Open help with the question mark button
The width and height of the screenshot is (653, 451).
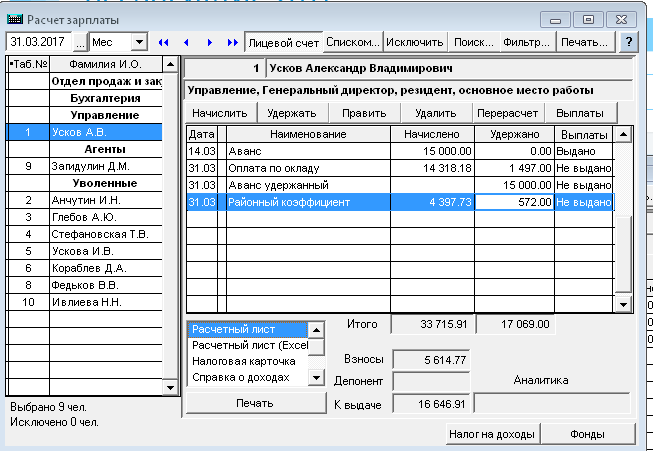click(x=629, y=43)
